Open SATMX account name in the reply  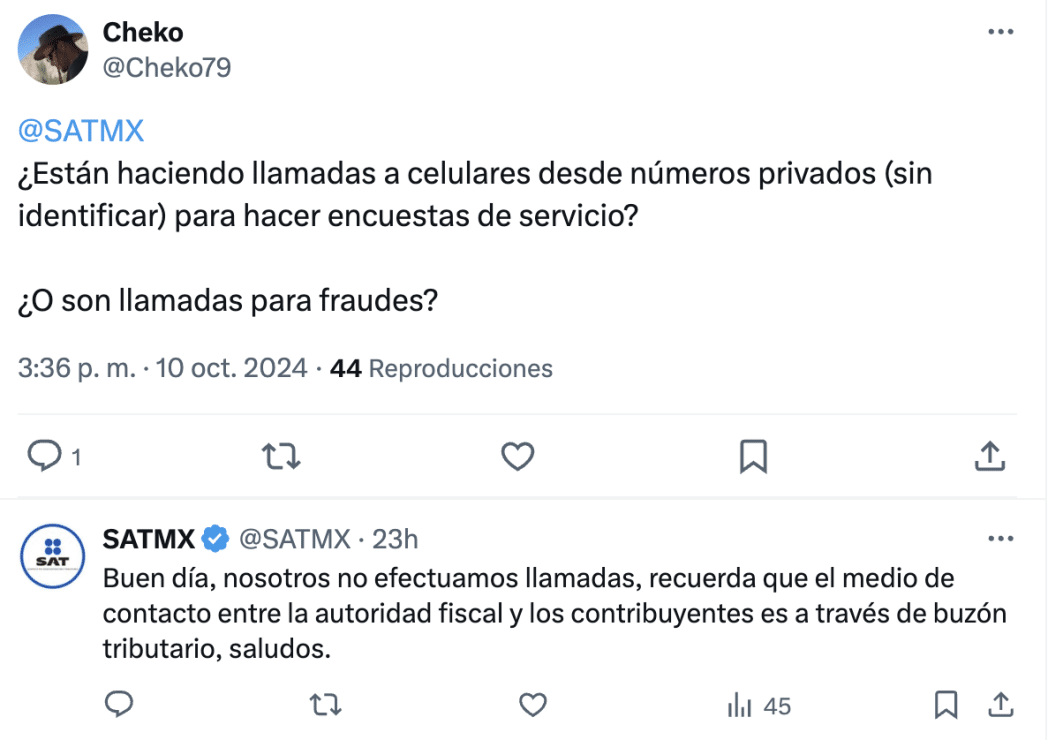pyautogui.click(x=149, y=540)
